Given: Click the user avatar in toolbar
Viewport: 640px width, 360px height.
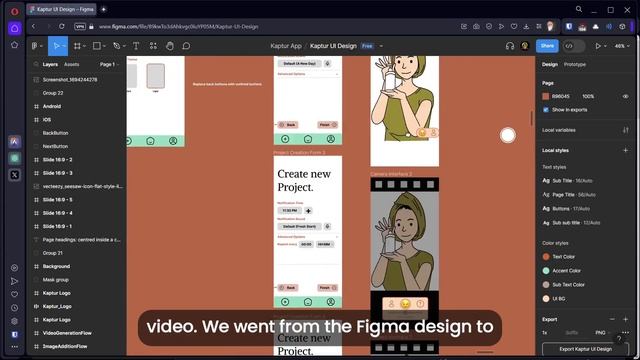Looking at the screenshot, I should coord(525,46).
